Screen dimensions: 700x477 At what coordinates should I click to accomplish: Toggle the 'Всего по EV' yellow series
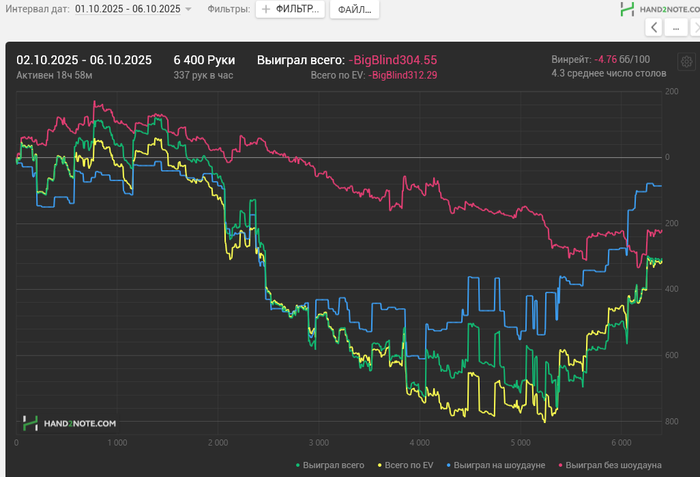(406, 465)
